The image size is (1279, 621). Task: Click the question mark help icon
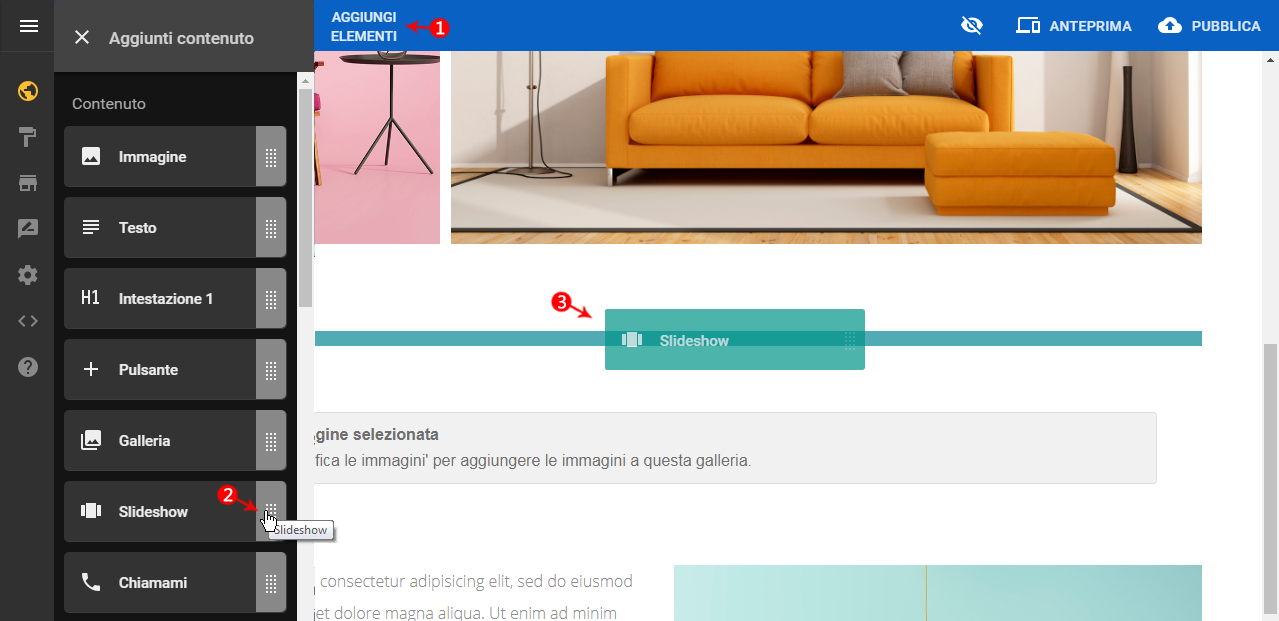28,367
